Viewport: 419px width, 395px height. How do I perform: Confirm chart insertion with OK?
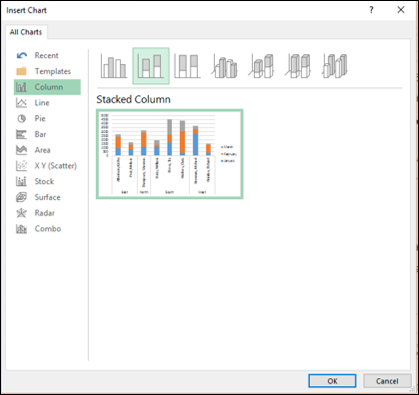pyautogui.click(x=332, y=381)
